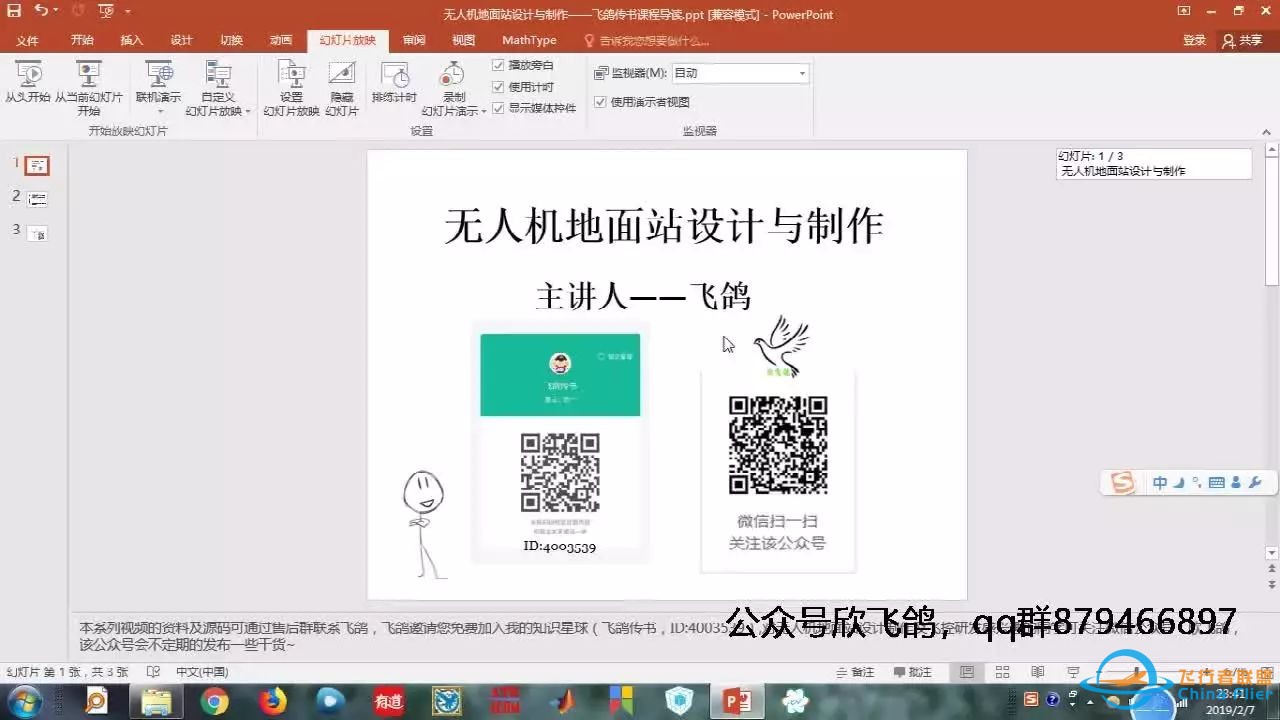Open Google Chrome from the taskbar
The image size is (1280, 720).
click(x=214, y=702)
